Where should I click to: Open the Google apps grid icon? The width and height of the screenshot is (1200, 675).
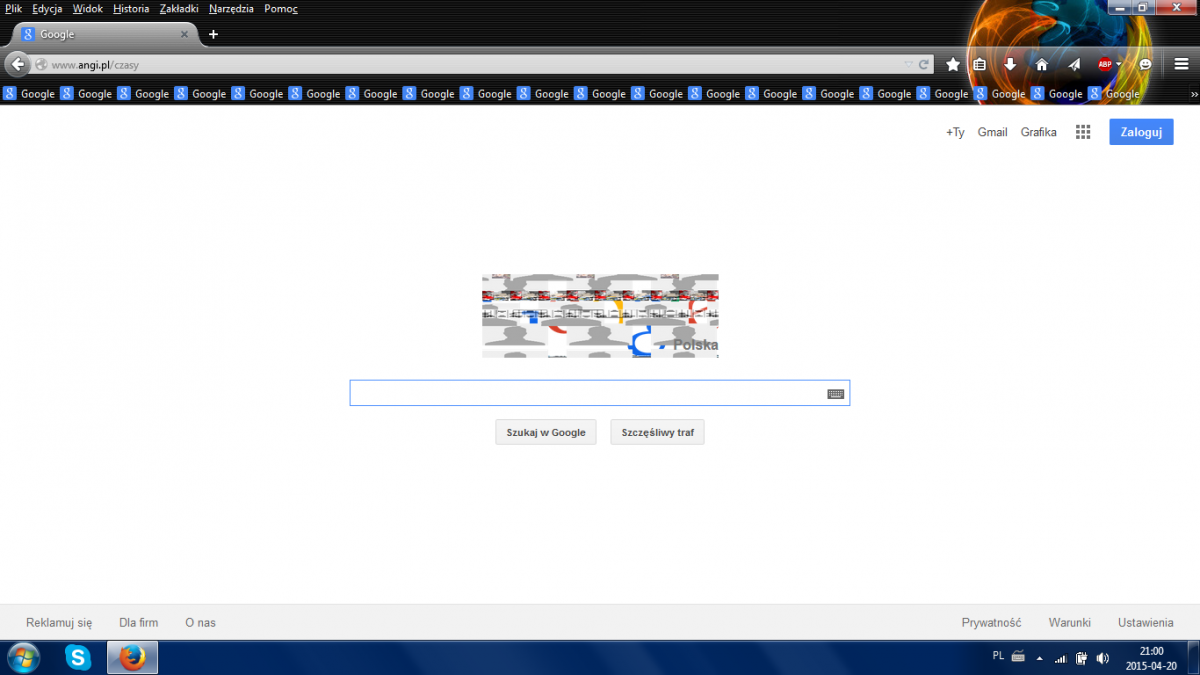(x=1082, y=132)
